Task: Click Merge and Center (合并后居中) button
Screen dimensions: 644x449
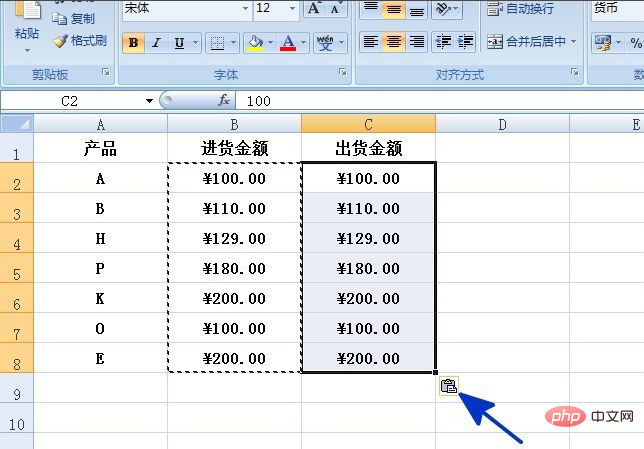Action: pyautogui.click(x=527, y=41)
